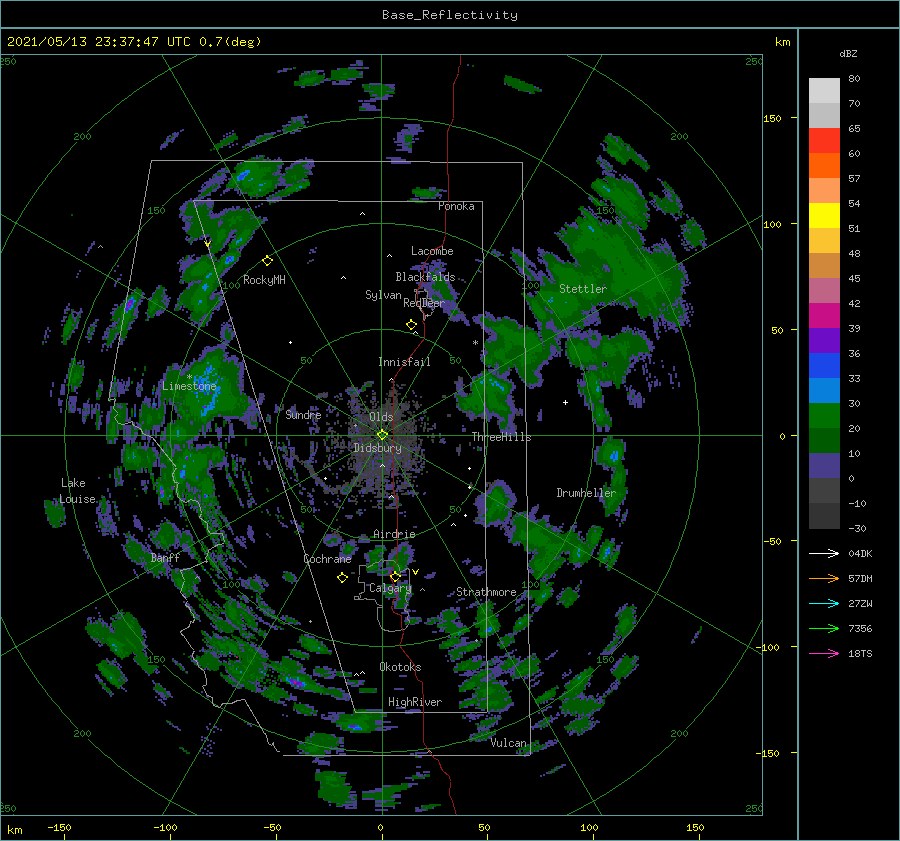
Task: Click the Ponoka city label
Action: tap(456, 206)
